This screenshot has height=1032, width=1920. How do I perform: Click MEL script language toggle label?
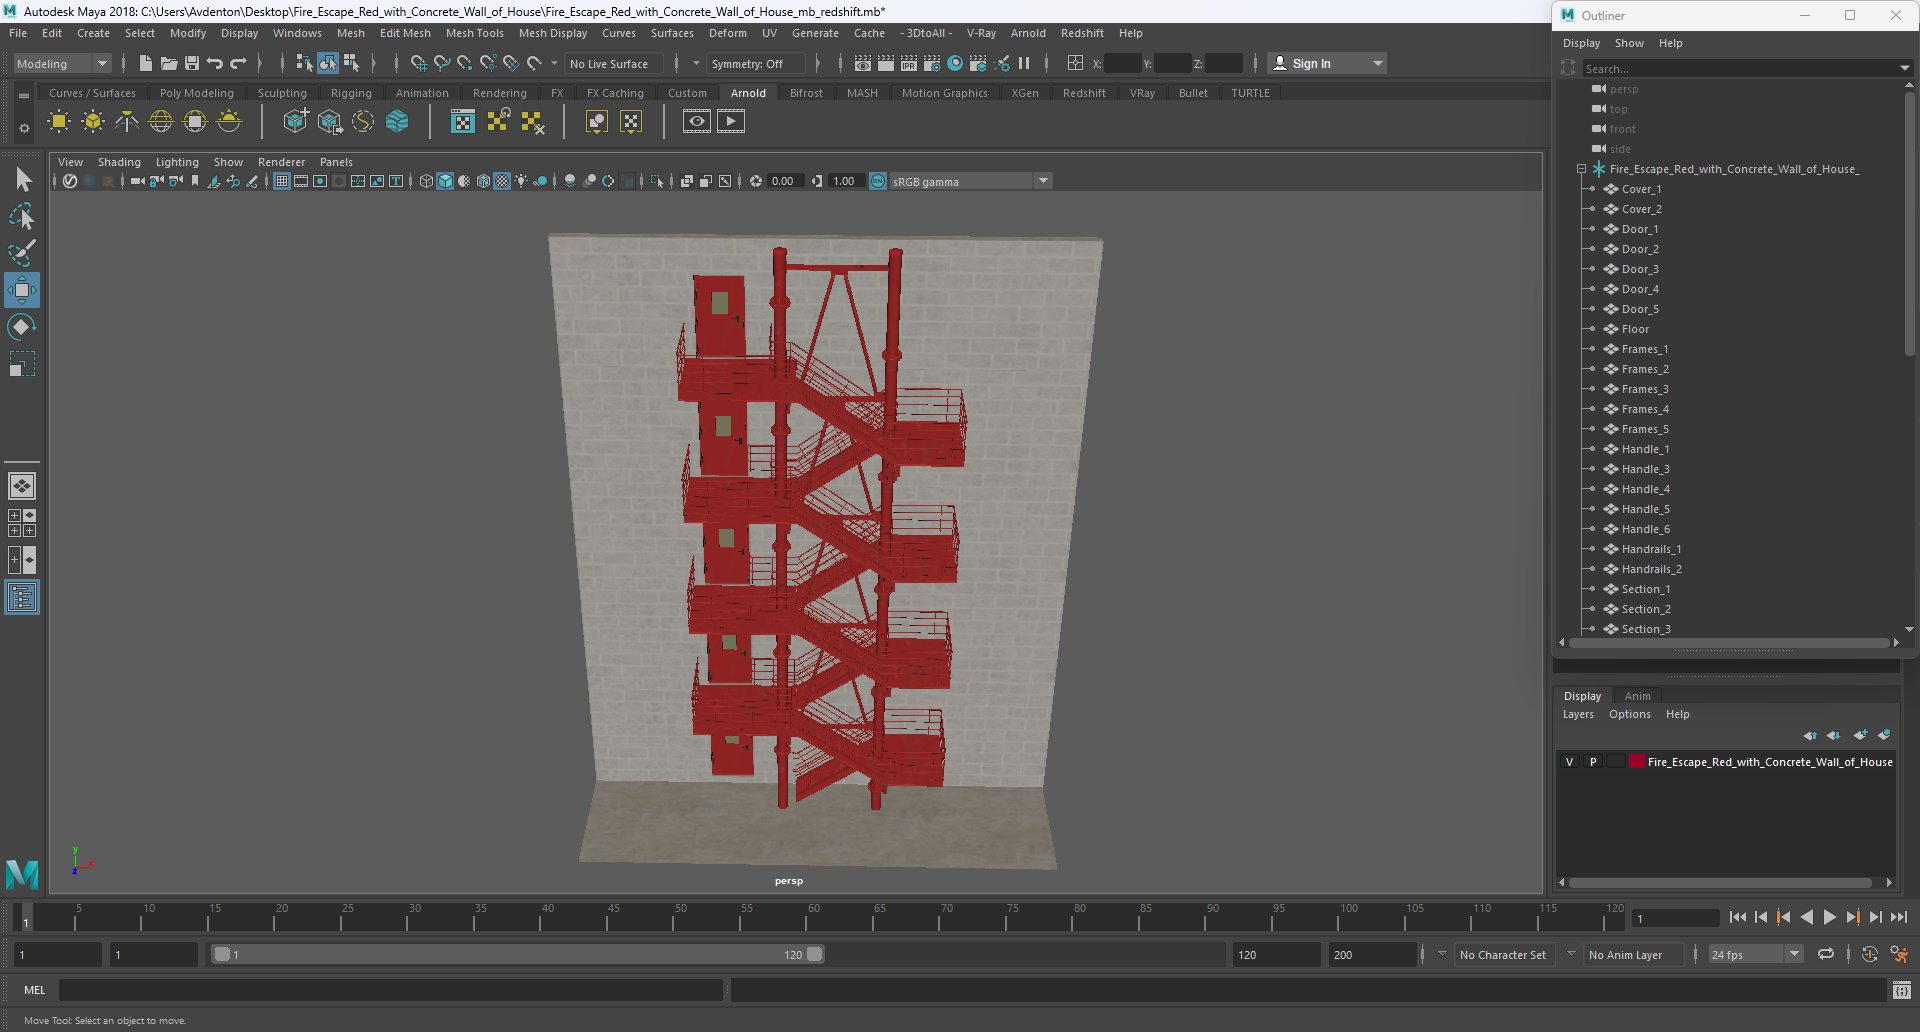pyautogui.click(x=35, y=990)
